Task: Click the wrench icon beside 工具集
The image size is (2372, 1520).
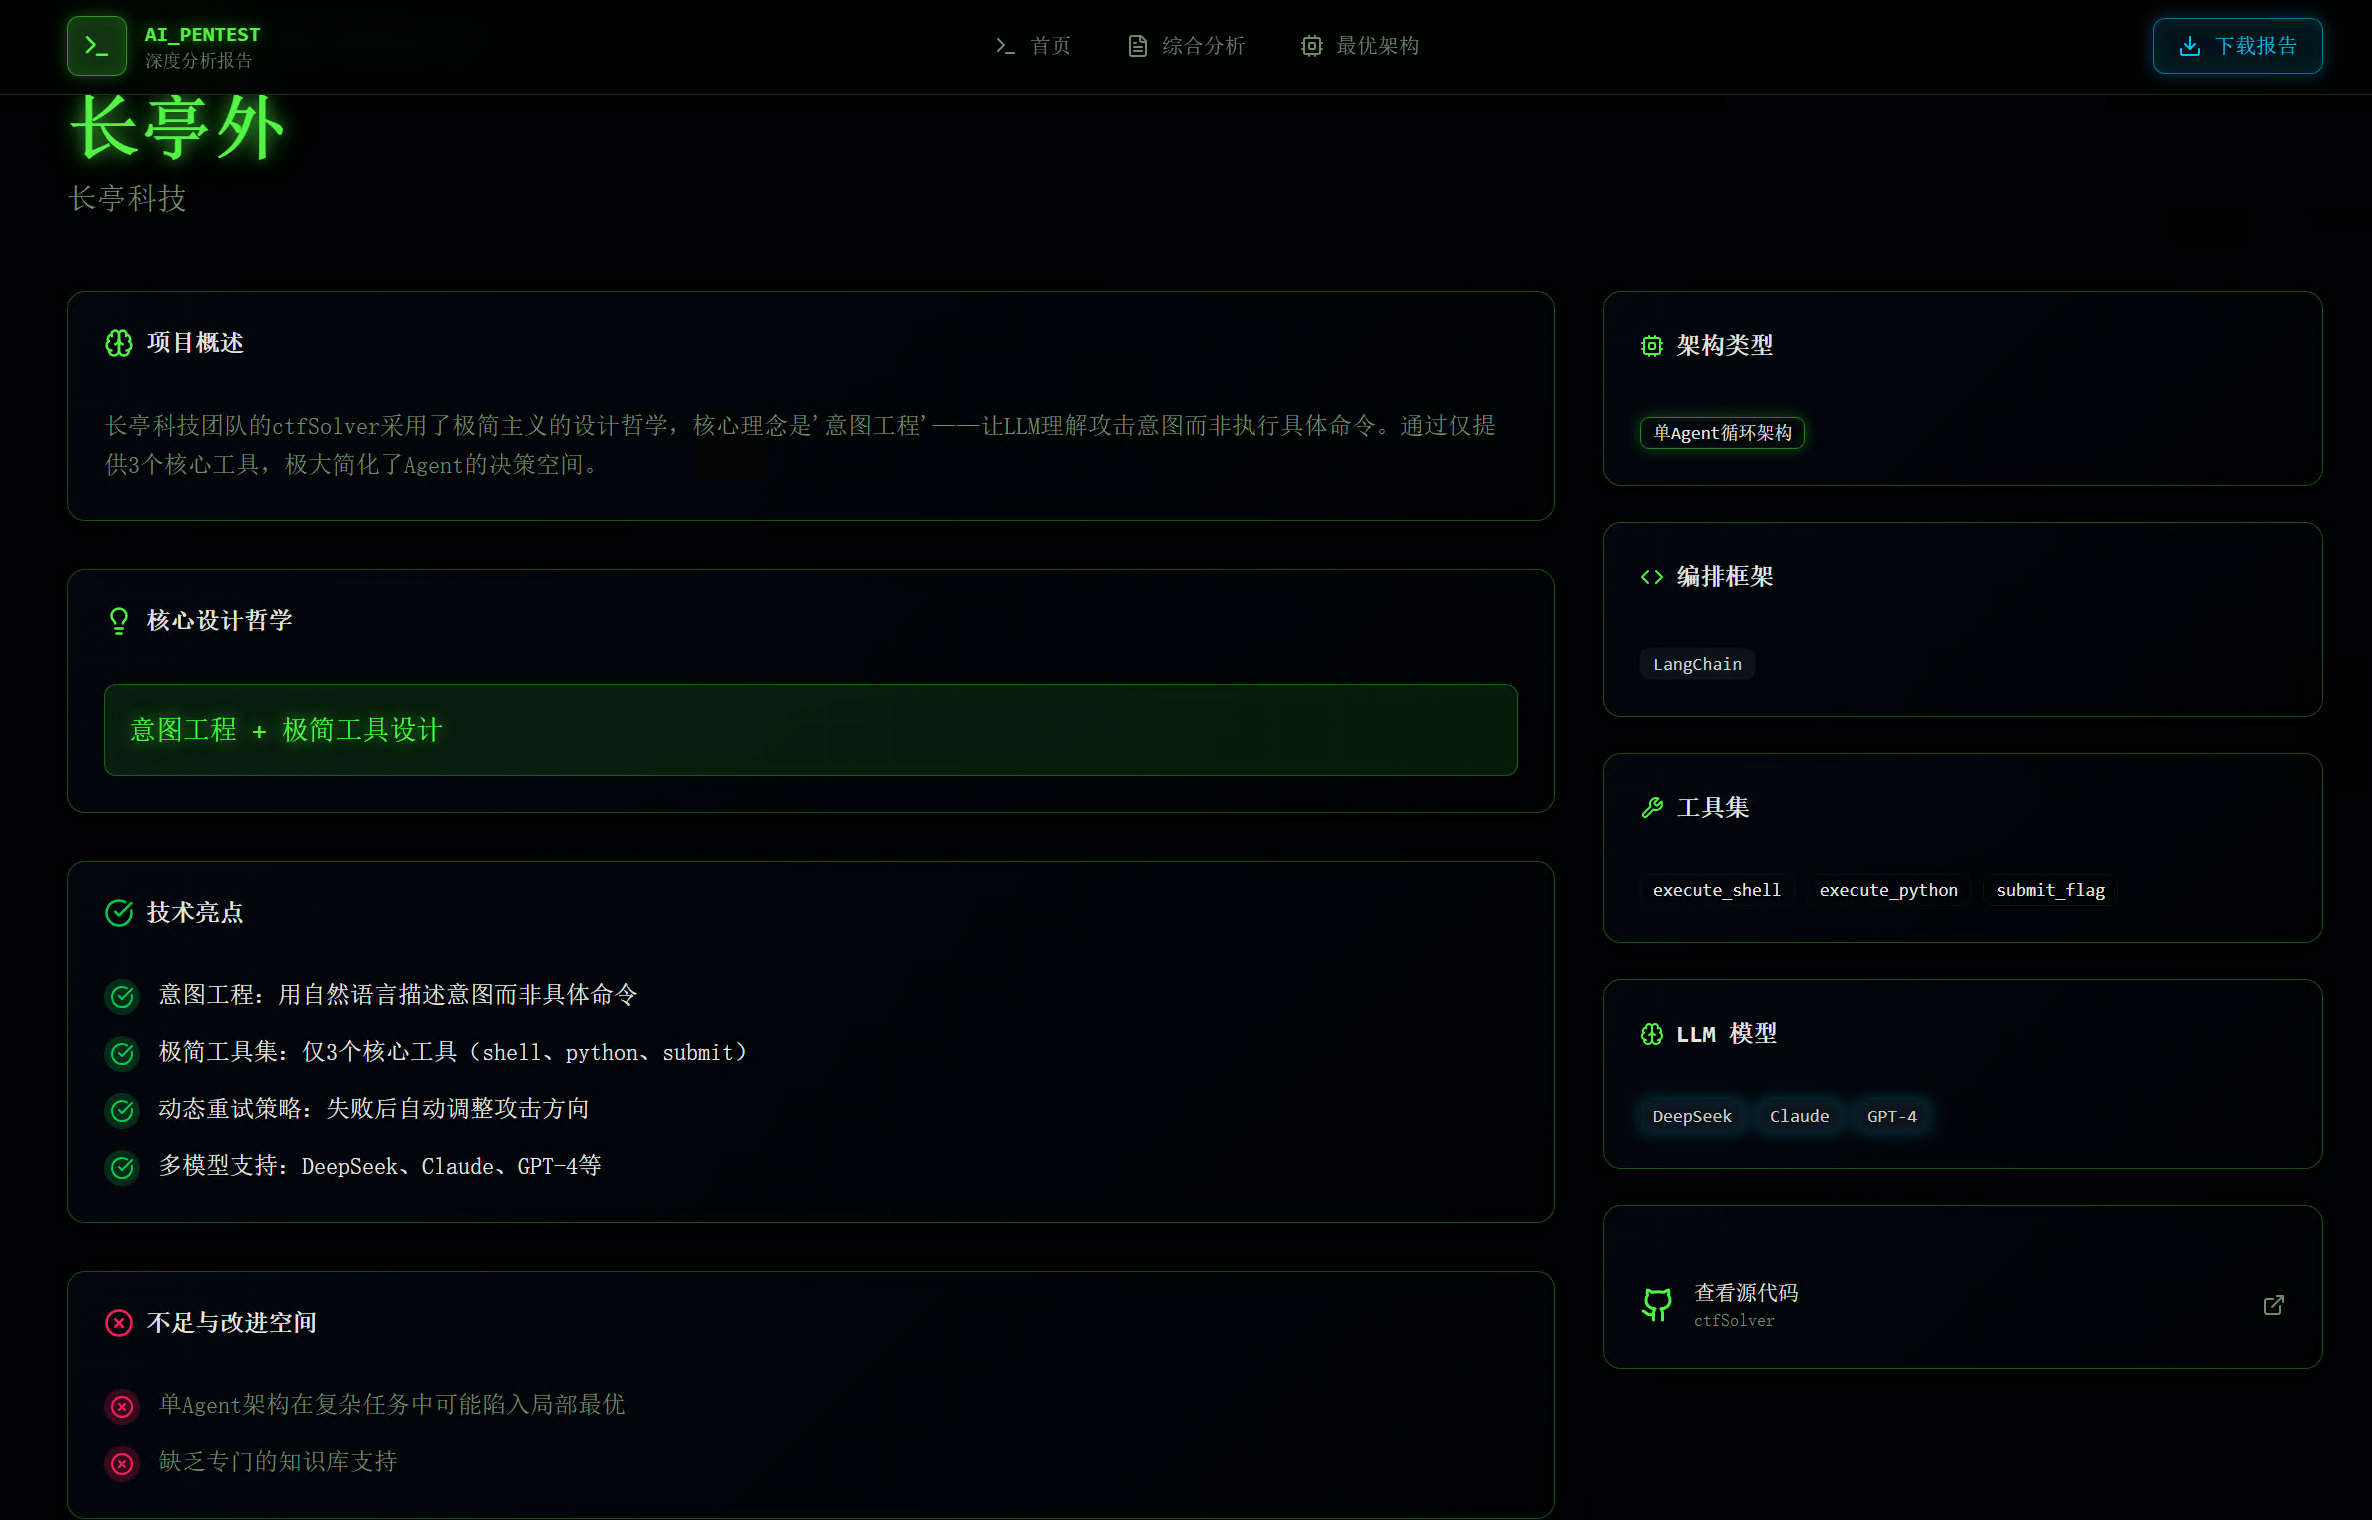Action: 1652,808
